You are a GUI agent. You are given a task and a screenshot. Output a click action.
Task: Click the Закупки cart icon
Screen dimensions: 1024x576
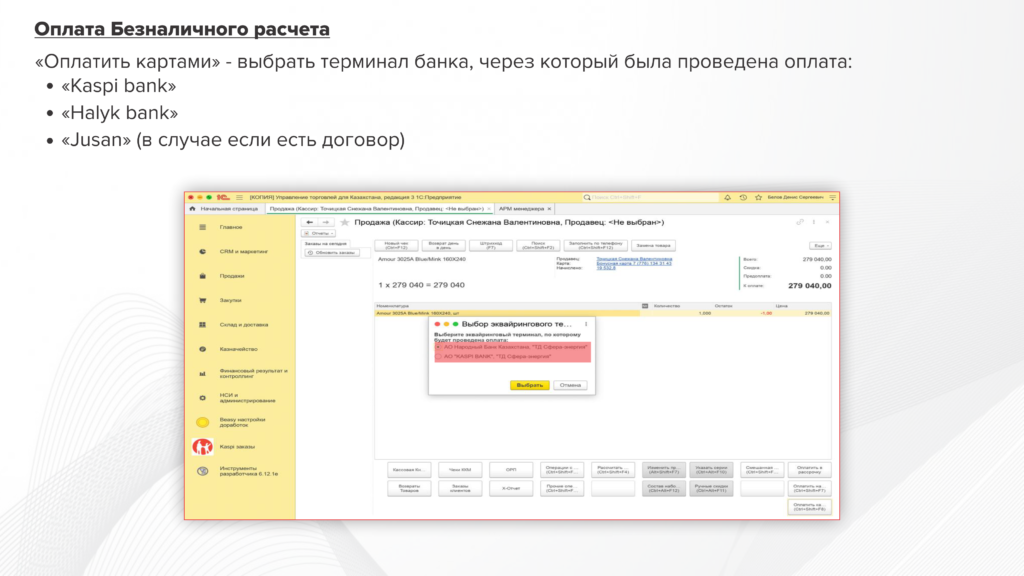pos(202,300)
